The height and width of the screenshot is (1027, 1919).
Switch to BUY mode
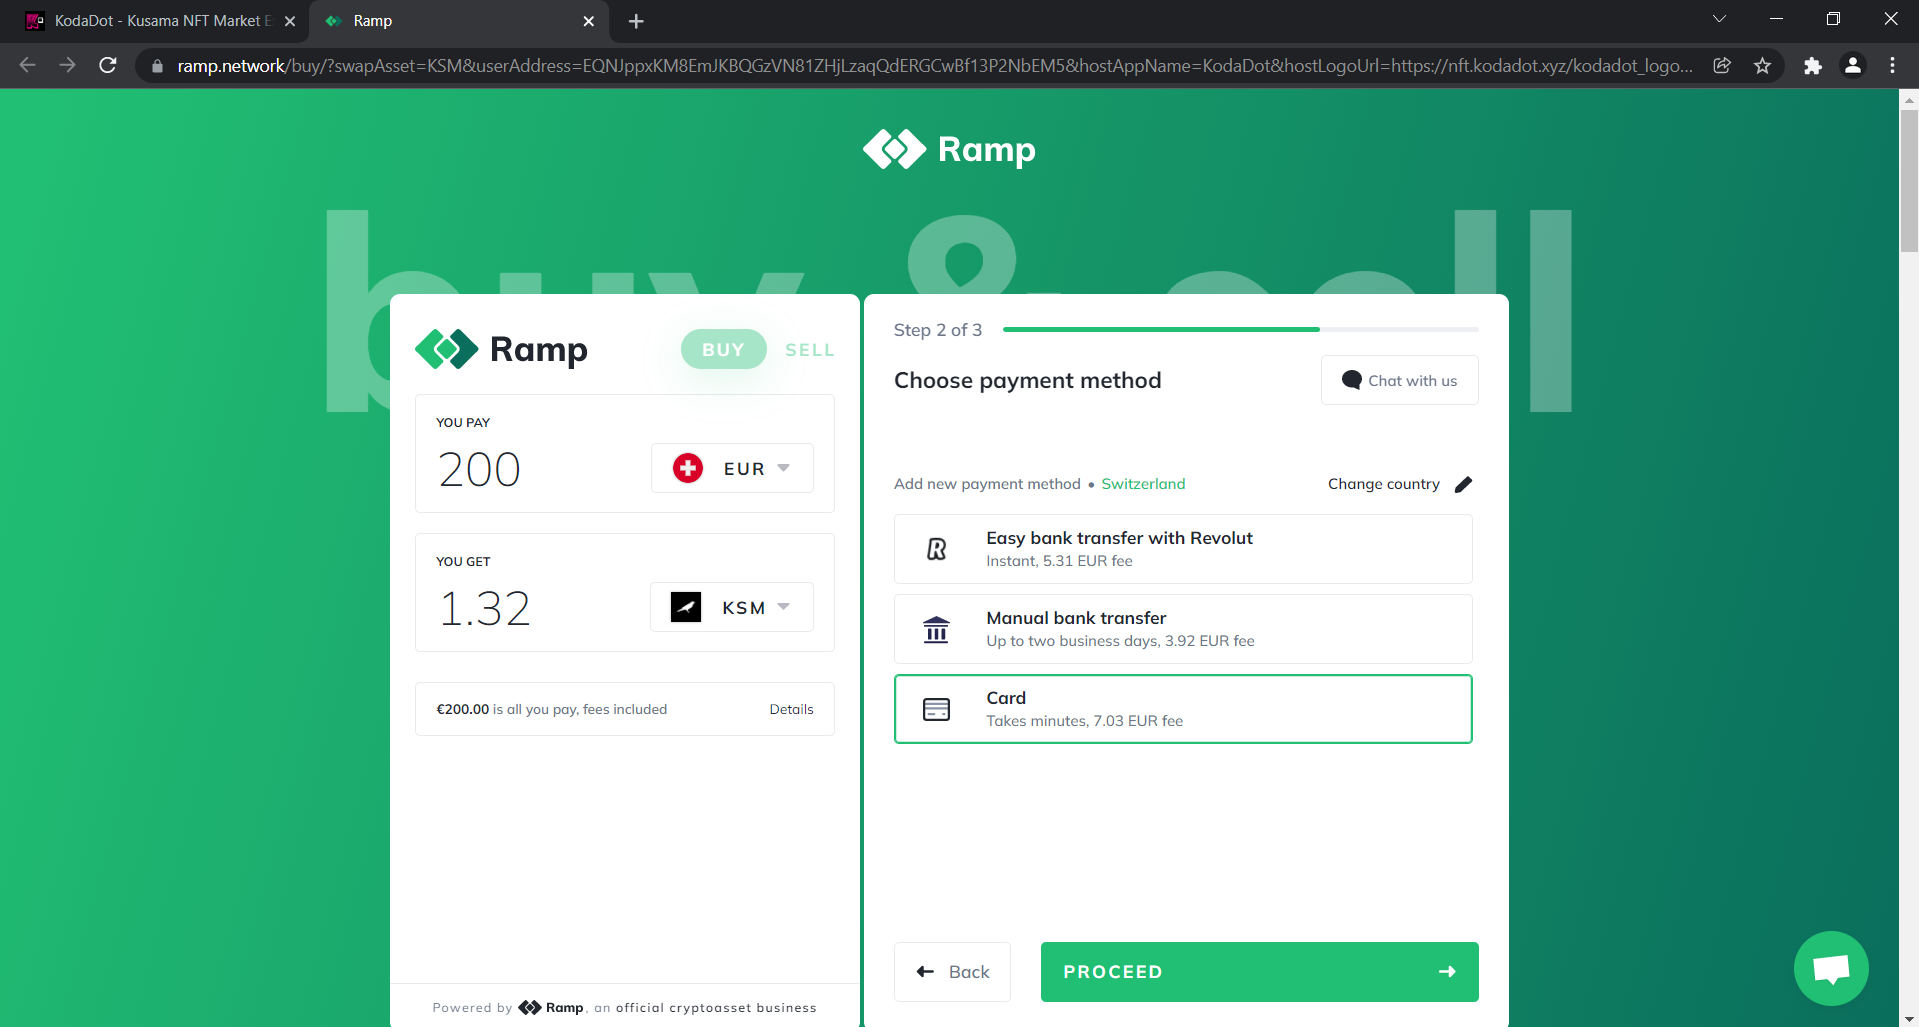pyautogui.click(x=723, y=350)
